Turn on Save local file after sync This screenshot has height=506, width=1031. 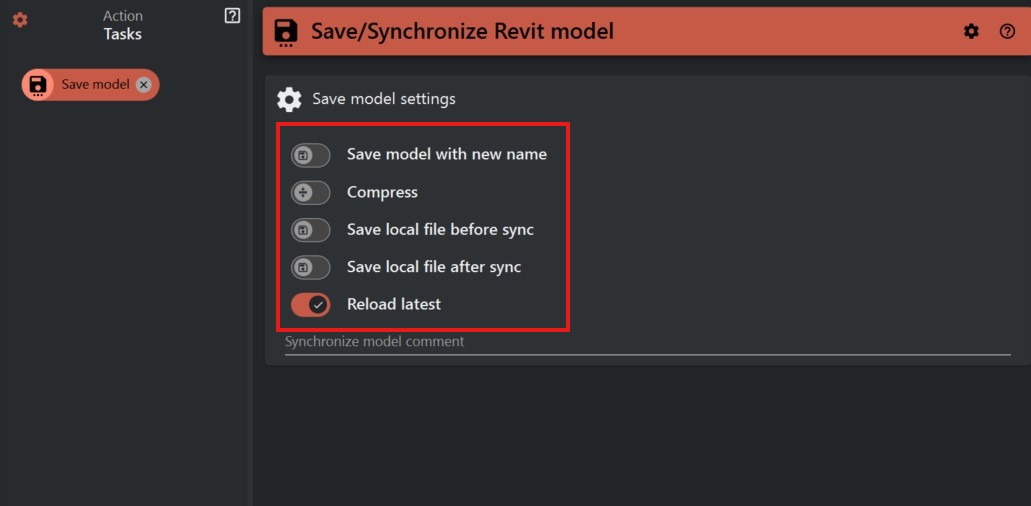(x=310, y=268)
